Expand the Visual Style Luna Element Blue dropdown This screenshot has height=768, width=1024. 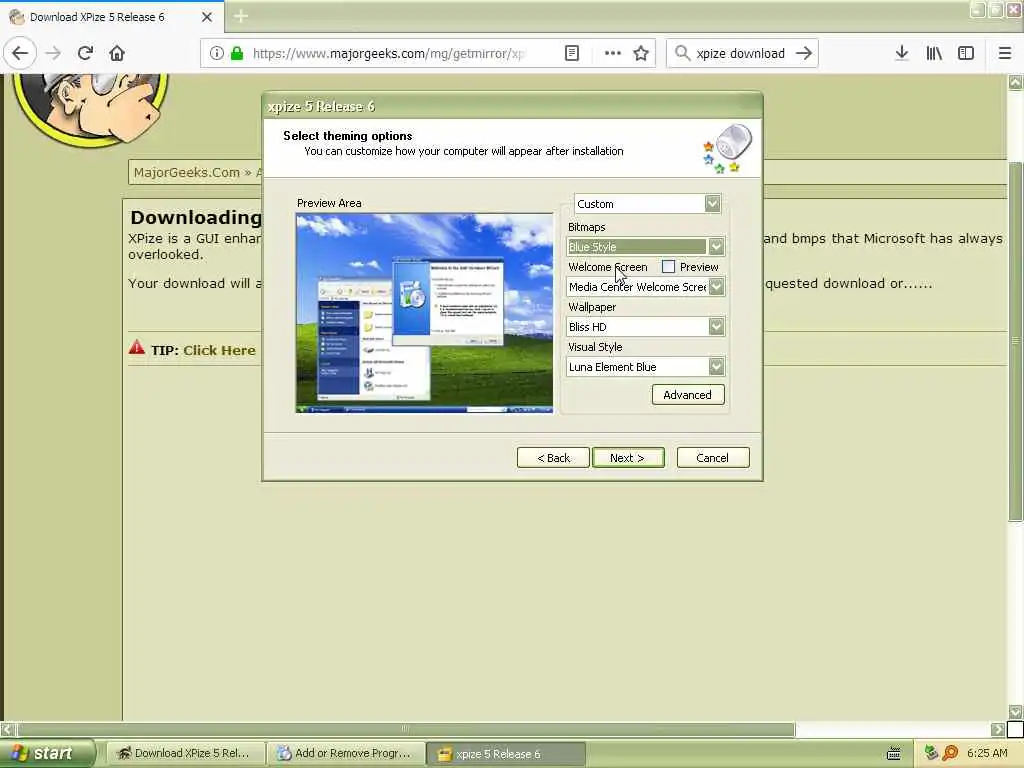[716, 366]
